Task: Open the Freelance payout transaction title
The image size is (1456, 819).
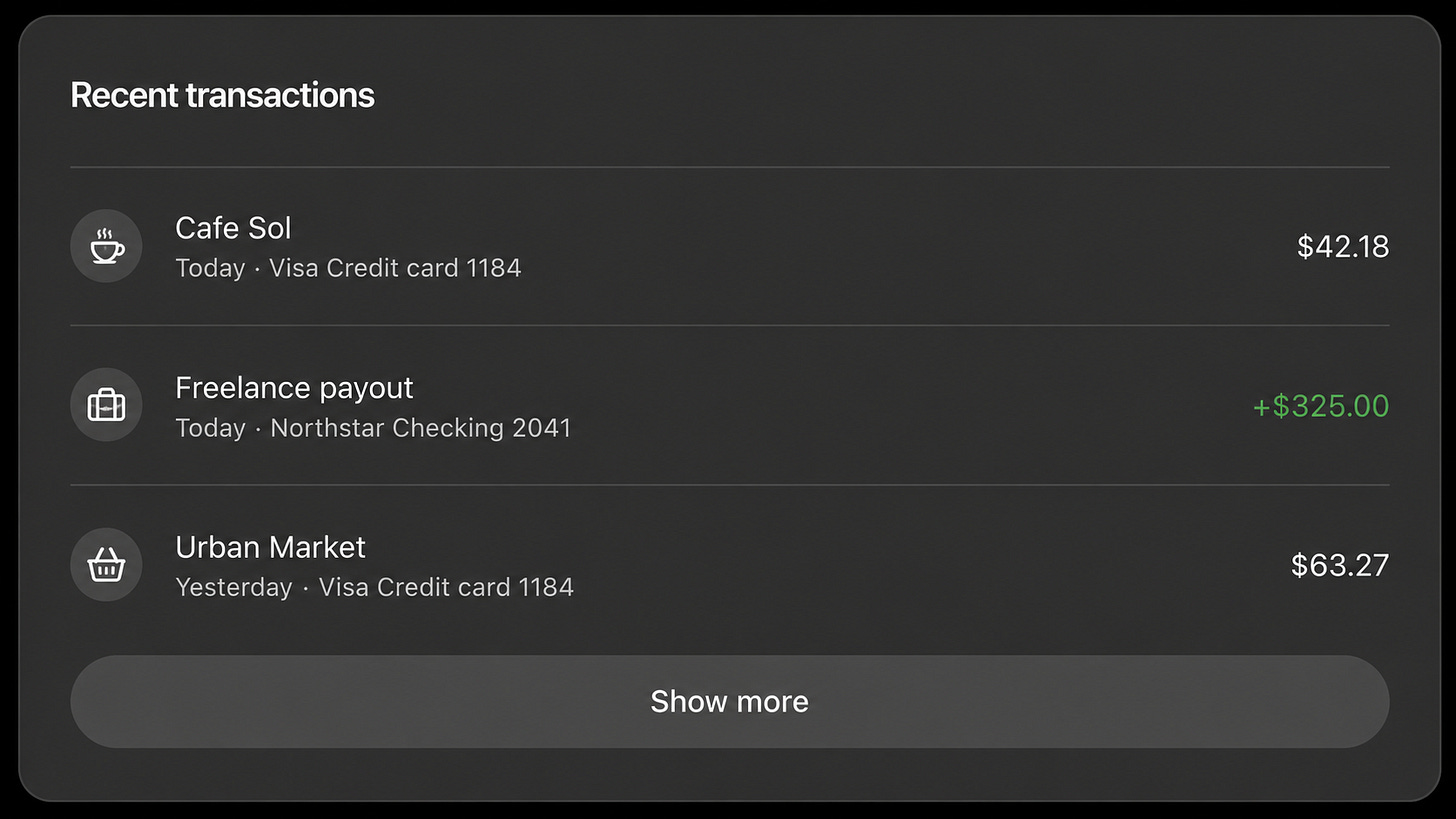Action: pos(294,388)
